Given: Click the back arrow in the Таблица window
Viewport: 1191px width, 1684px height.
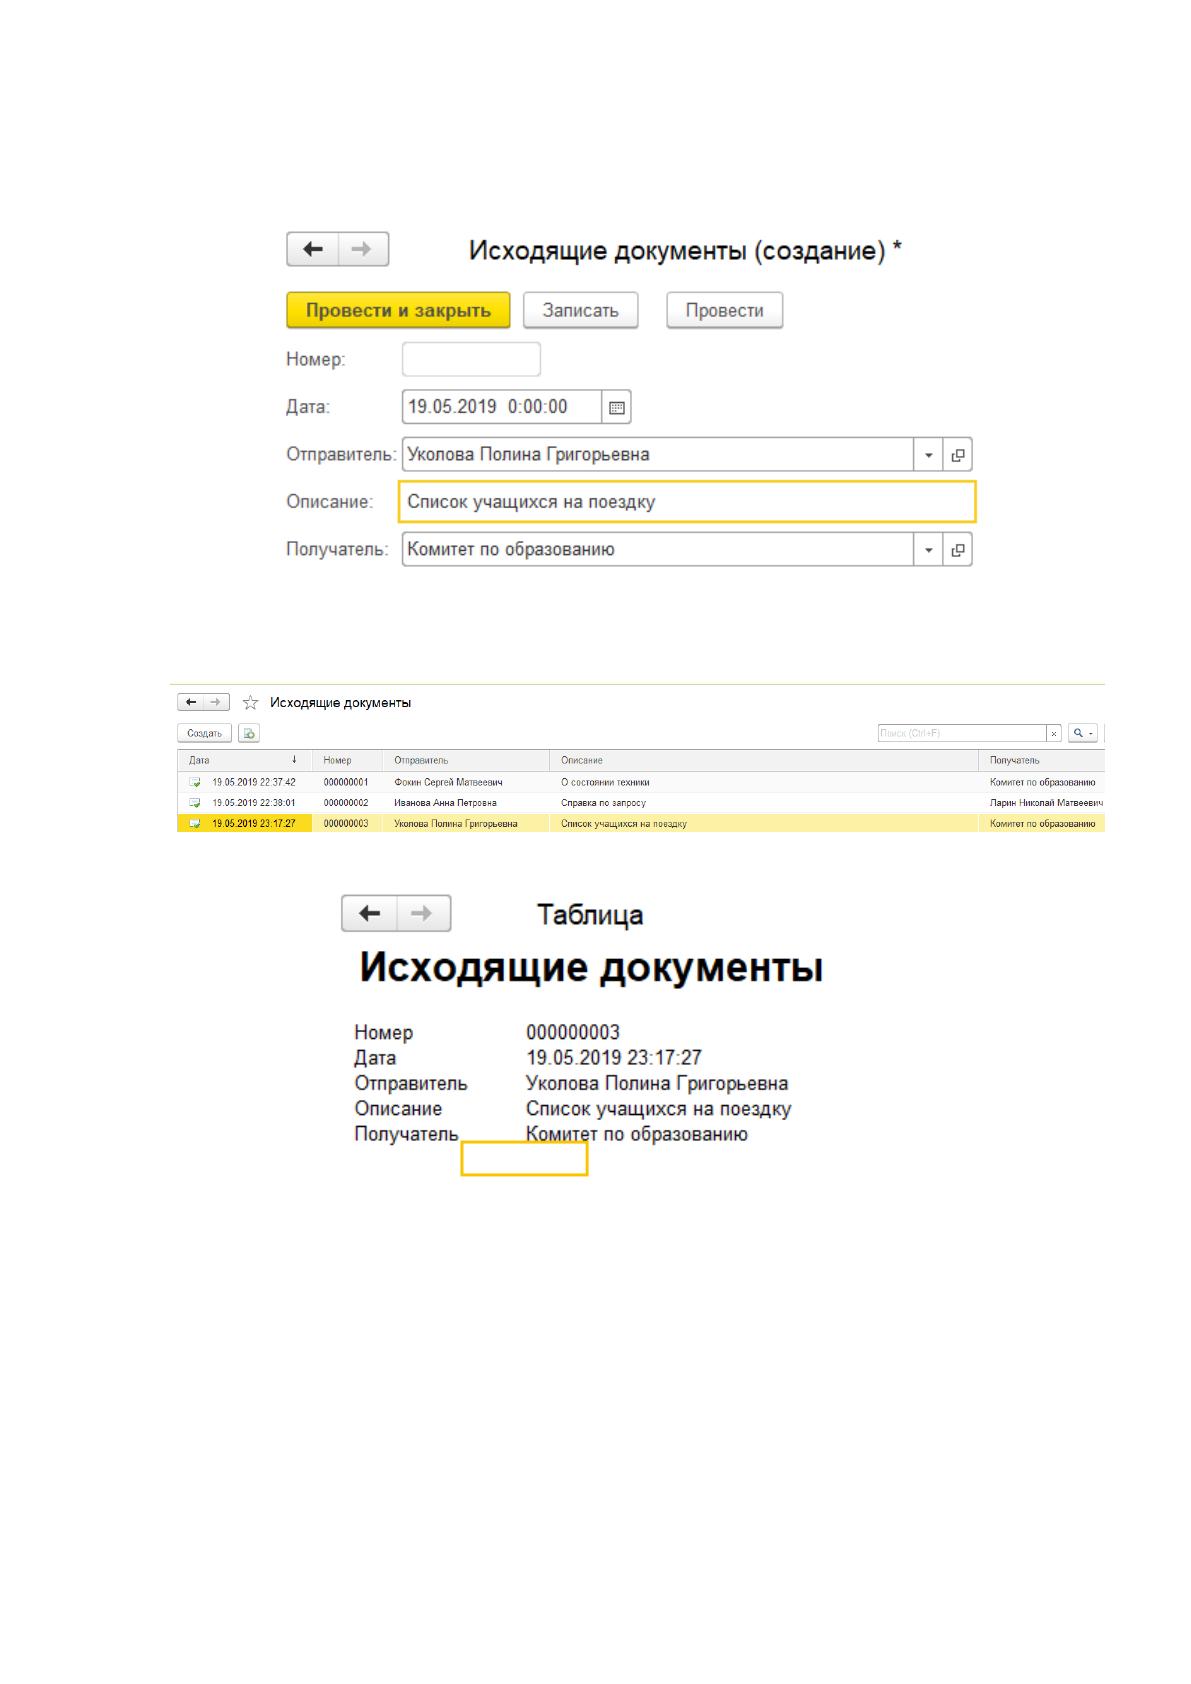Looking at the screenshot, I should coord(370,913).
